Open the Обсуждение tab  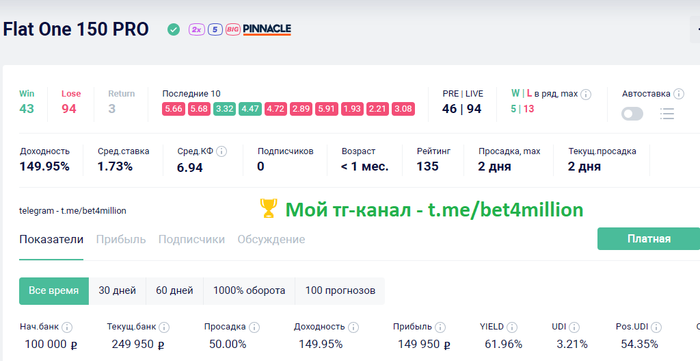pos(271,239)
